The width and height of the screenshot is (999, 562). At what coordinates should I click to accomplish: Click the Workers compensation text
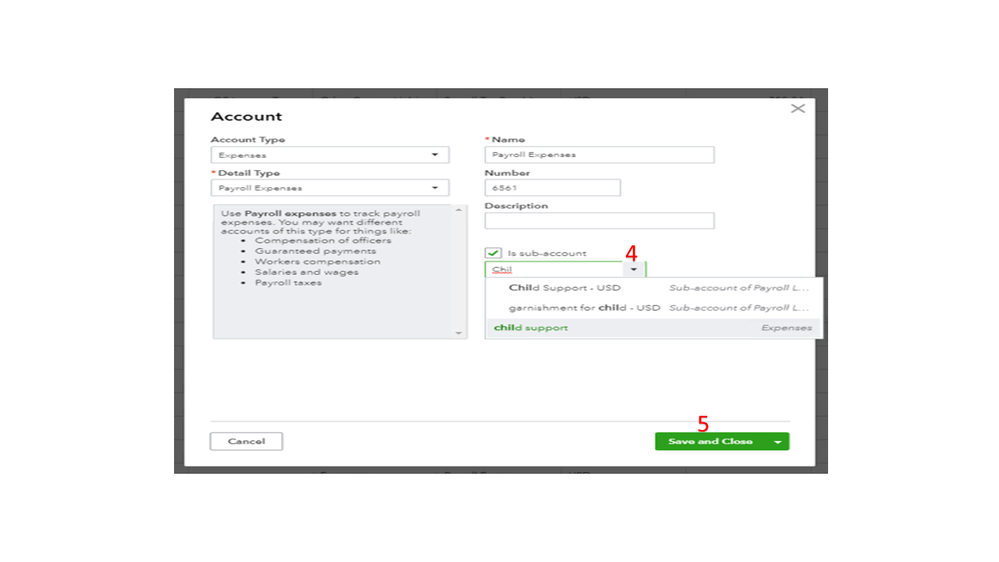[317, 262]
